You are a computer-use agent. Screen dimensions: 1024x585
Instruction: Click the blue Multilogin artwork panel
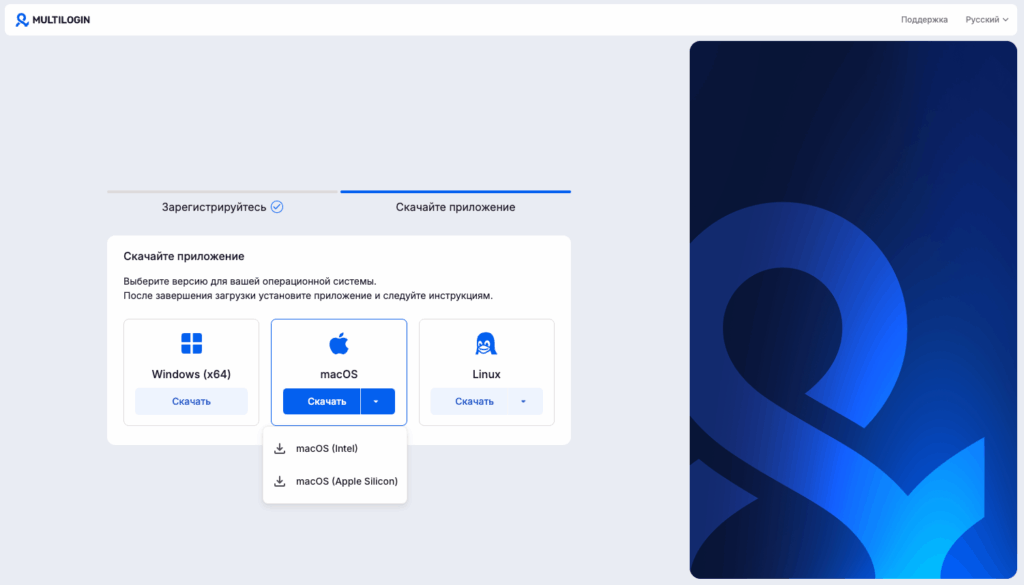pyautogui.click(x=853, y=309)
